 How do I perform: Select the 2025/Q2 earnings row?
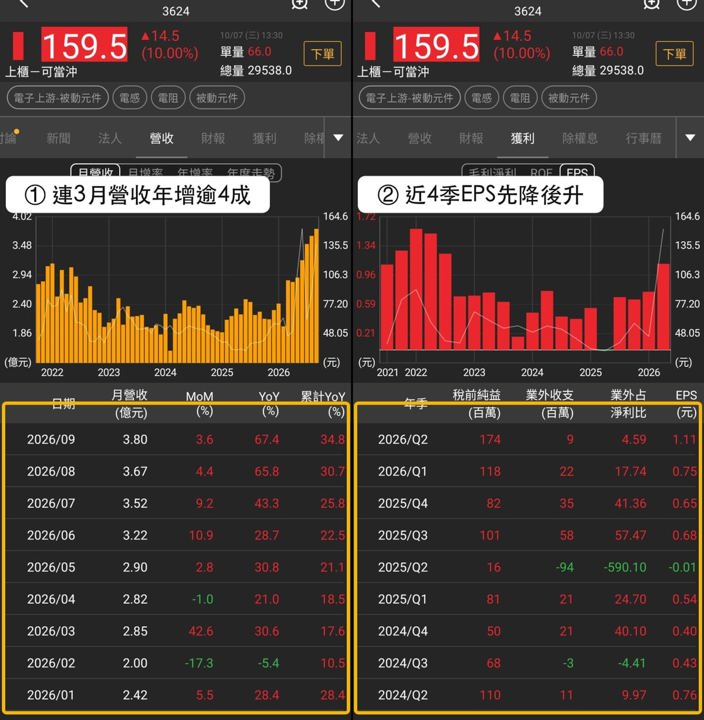(528, 567)
